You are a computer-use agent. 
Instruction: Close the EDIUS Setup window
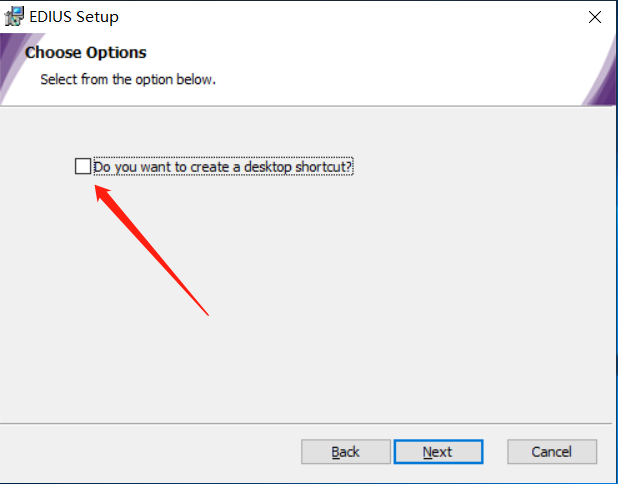point(595,17)
